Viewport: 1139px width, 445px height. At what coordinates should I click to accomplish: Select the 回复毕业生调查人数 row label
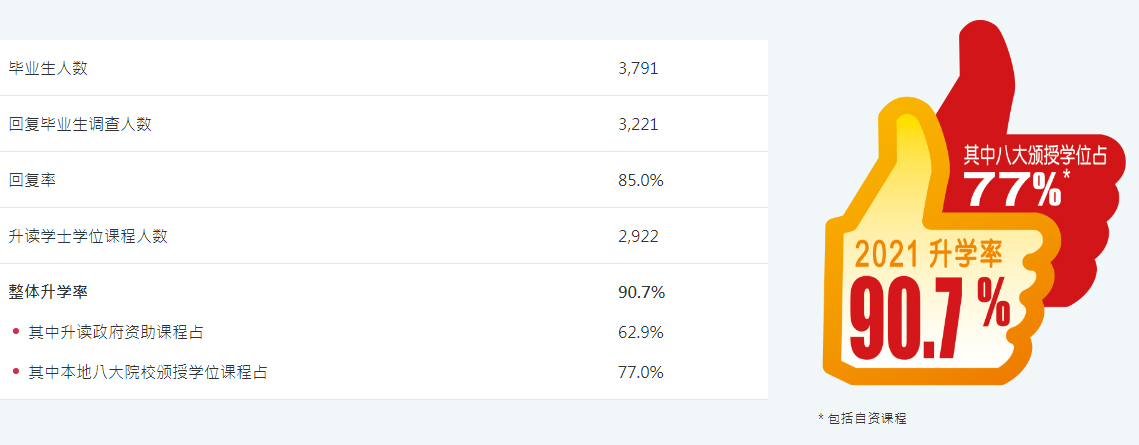[80, 124]
